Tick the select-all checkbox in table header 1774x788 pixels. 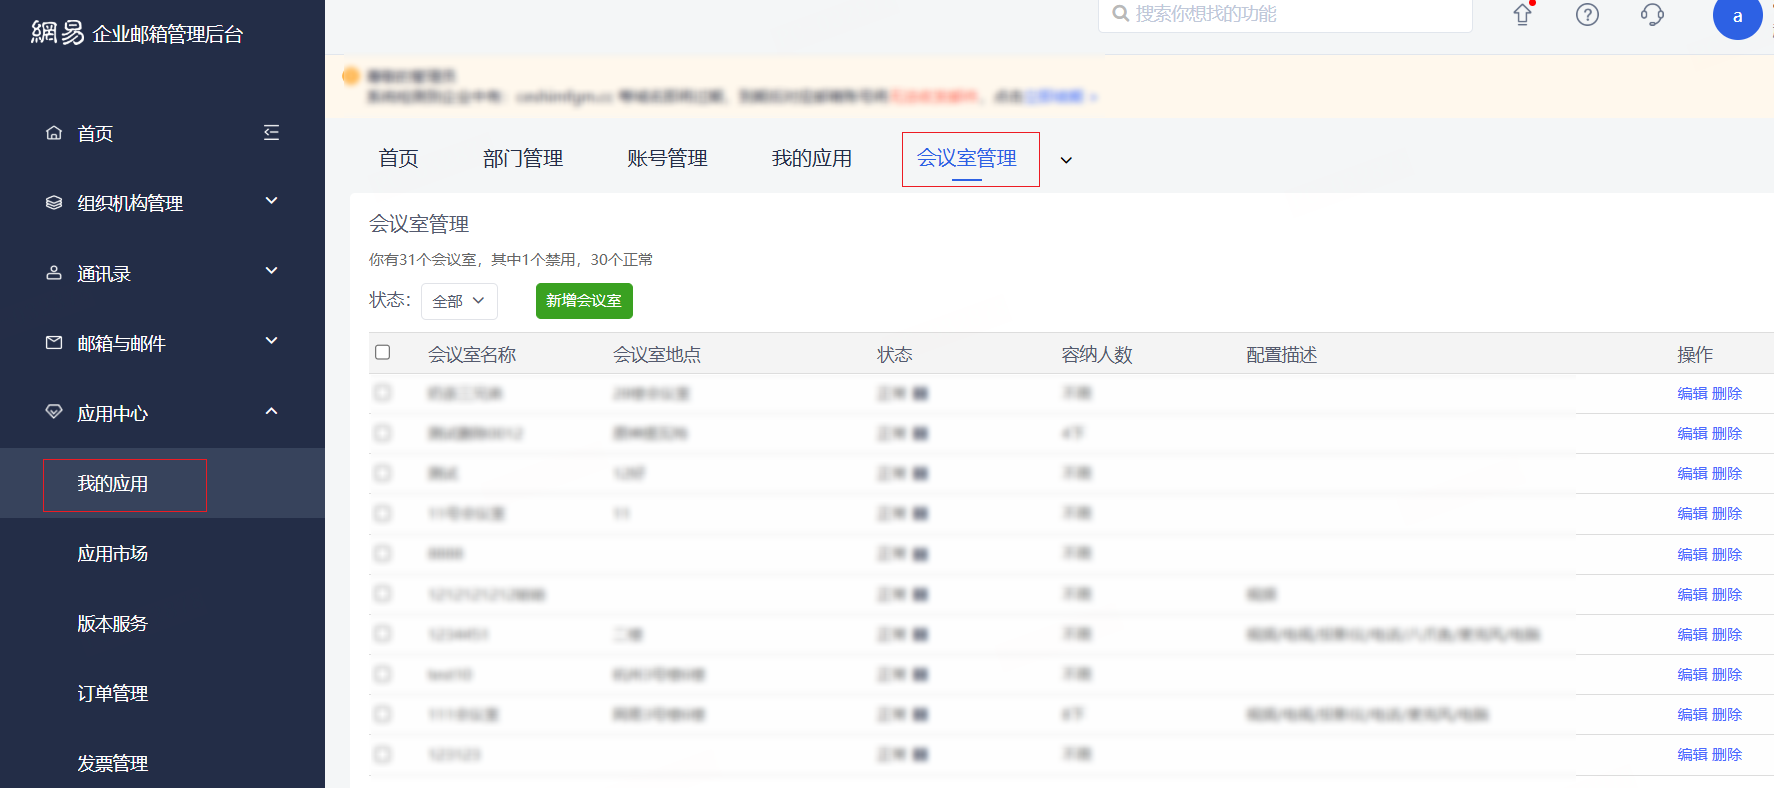point(382,352)
